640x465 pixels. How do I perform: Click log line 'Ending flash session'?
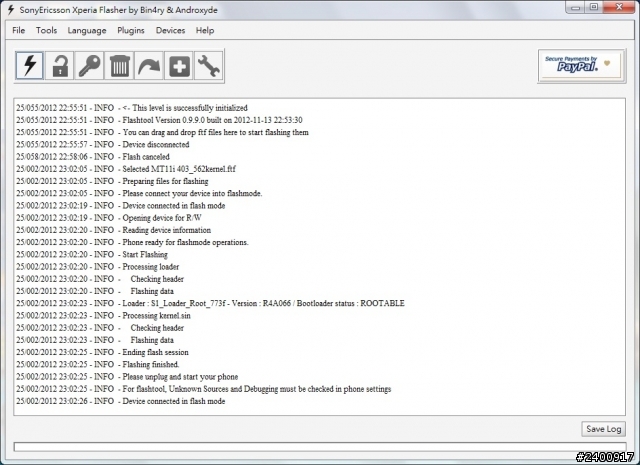tap(102, 352)
